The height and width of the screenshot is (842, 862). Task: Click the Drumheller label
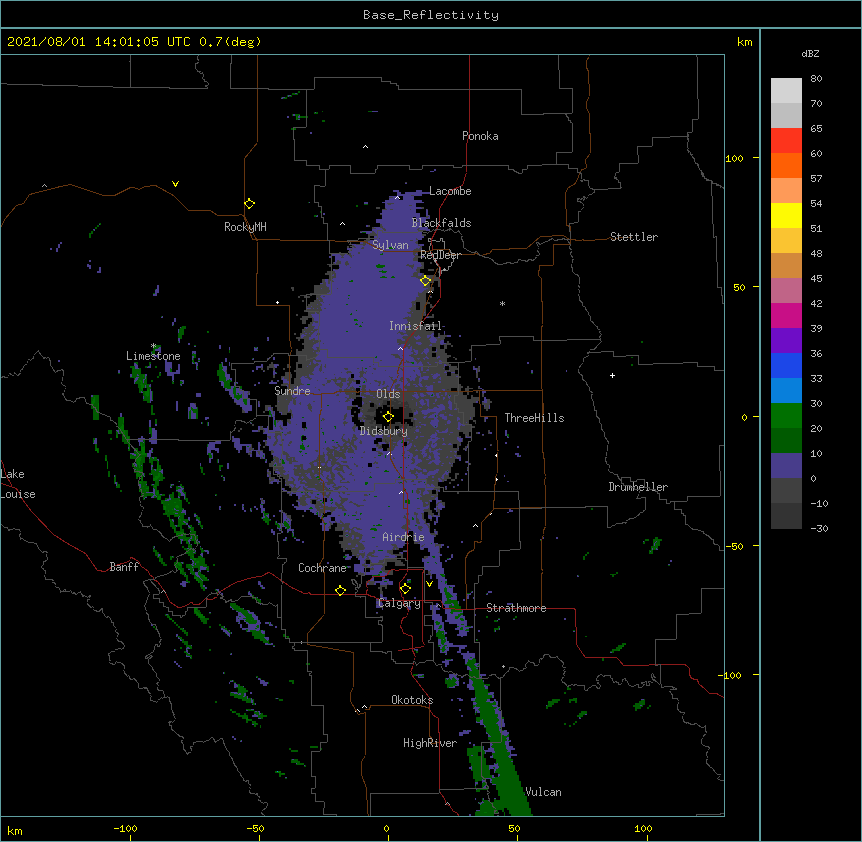click(638, 487)
